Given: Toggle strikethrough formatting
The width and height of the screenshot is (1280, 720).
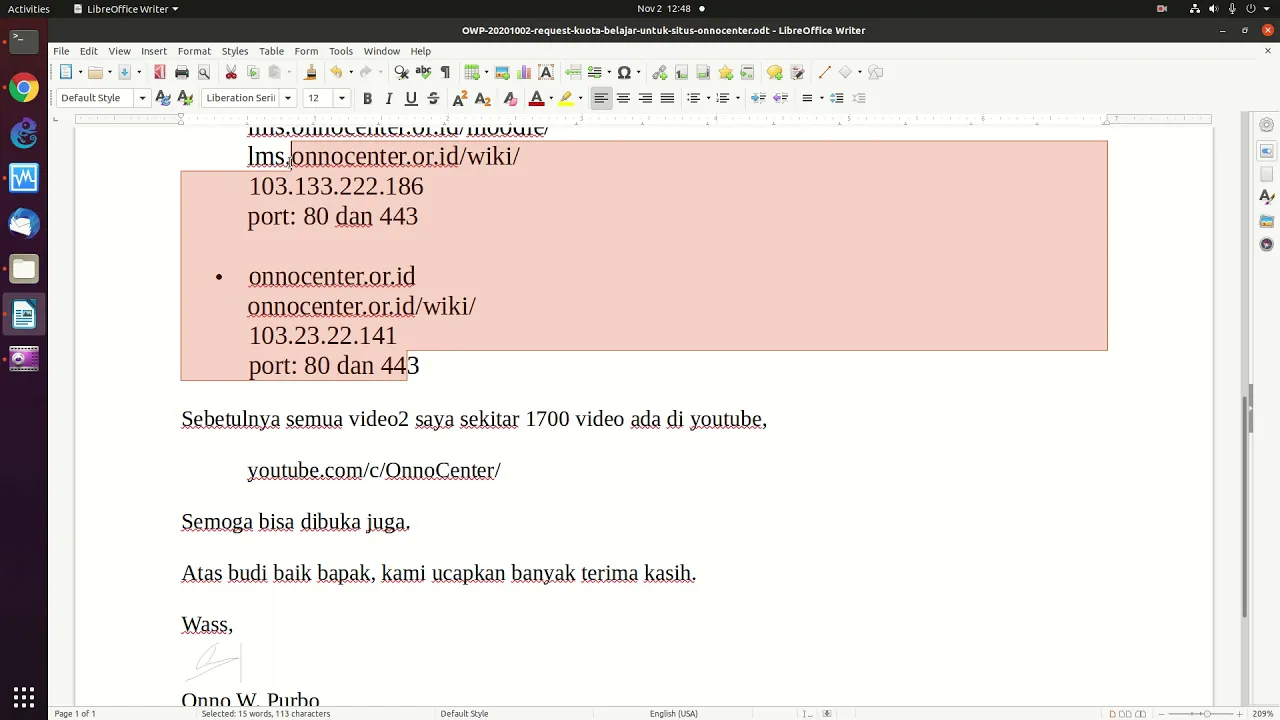Looking at the screenshot, I should (x=433, y=98).
